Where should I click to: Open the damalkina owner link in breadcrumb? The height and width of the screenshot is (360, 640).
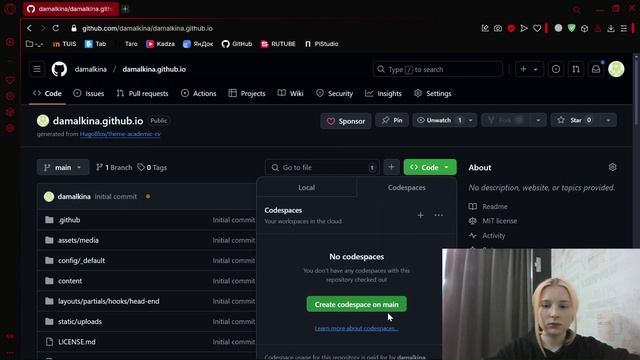91,69
